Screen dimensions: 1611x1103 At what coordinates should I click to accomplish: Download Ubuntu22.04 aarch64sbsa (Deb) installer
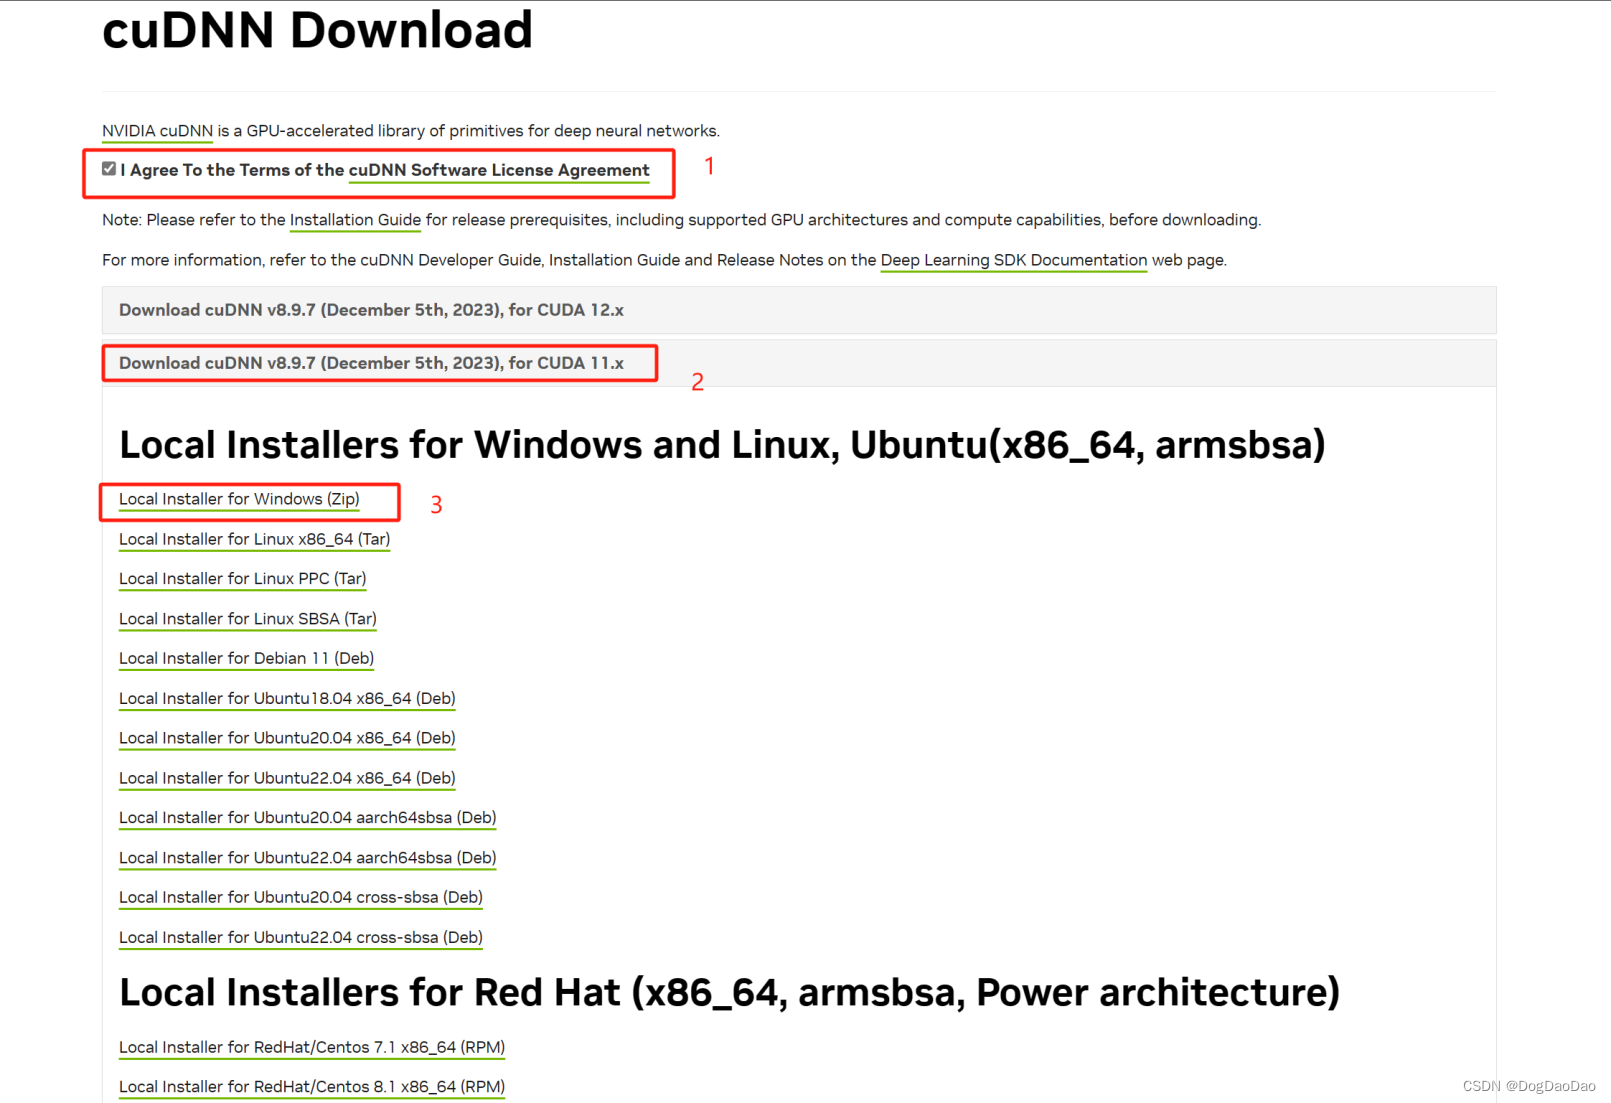tap(307, 858)
